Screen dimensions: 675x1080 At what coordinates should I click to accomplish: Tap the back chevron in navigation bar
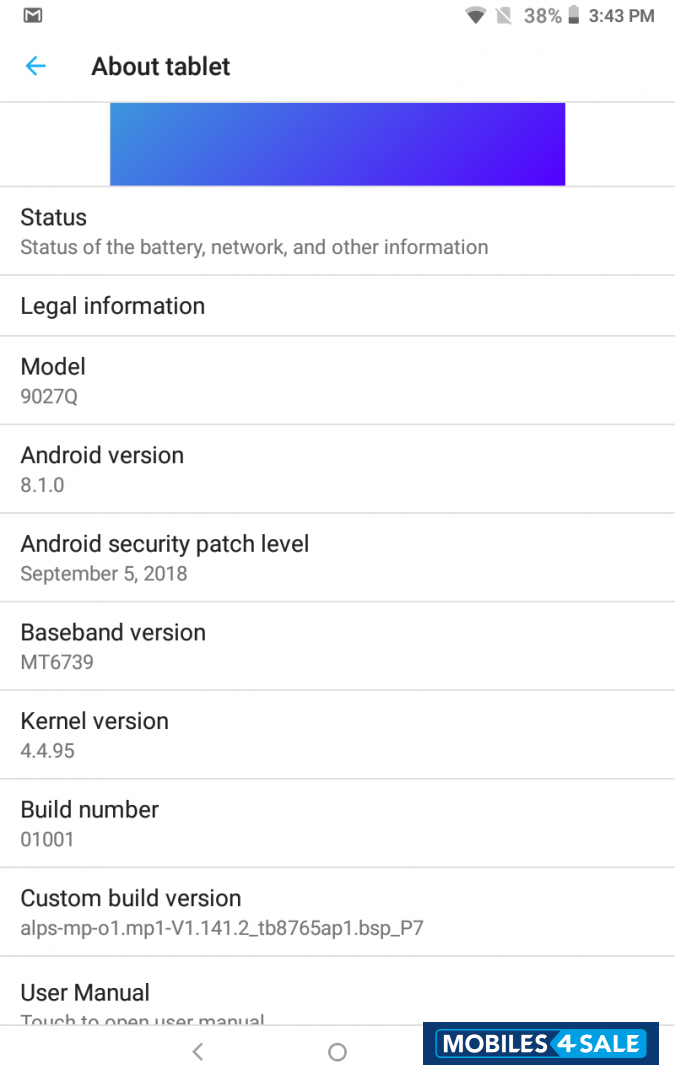(x=197, y=1052)
